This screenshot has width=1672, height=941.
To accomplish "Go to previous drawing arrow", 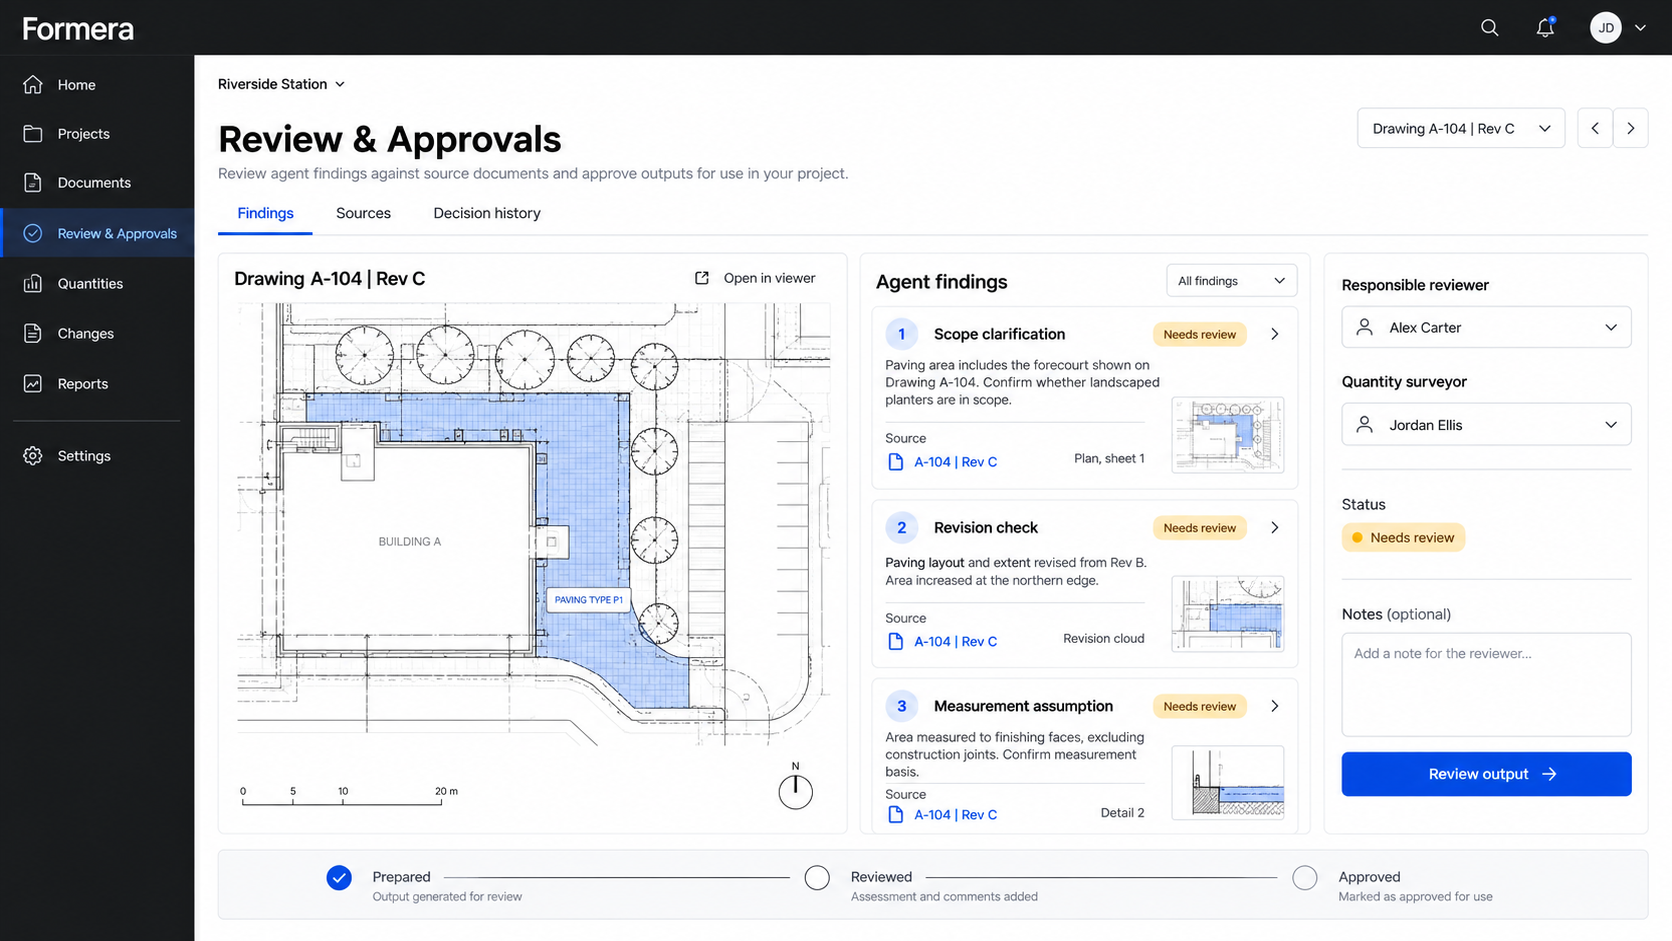I will 1595,129.
